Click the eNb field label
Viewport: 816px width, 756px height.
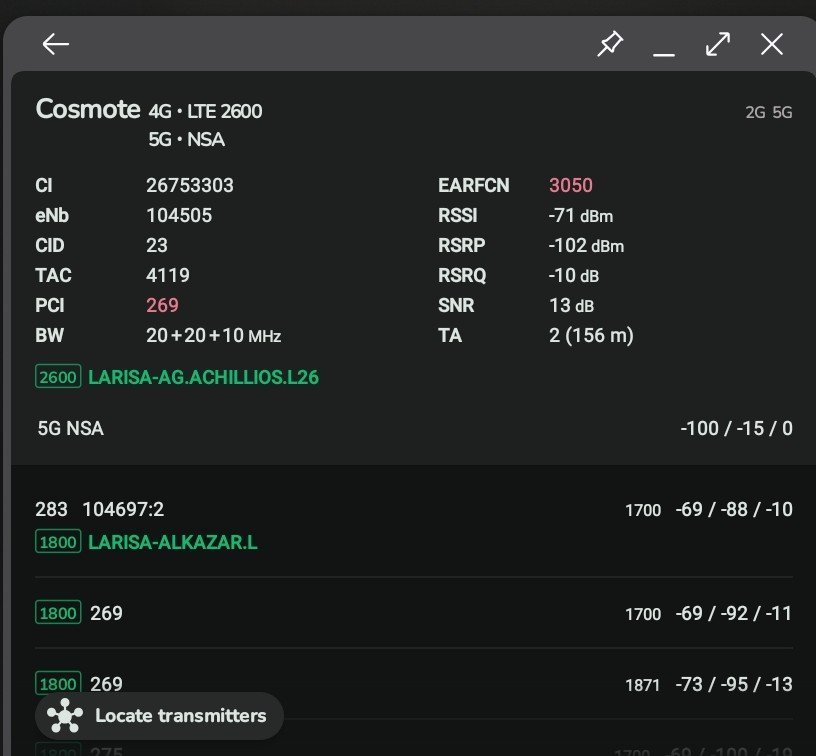click(x=52, y=215)
